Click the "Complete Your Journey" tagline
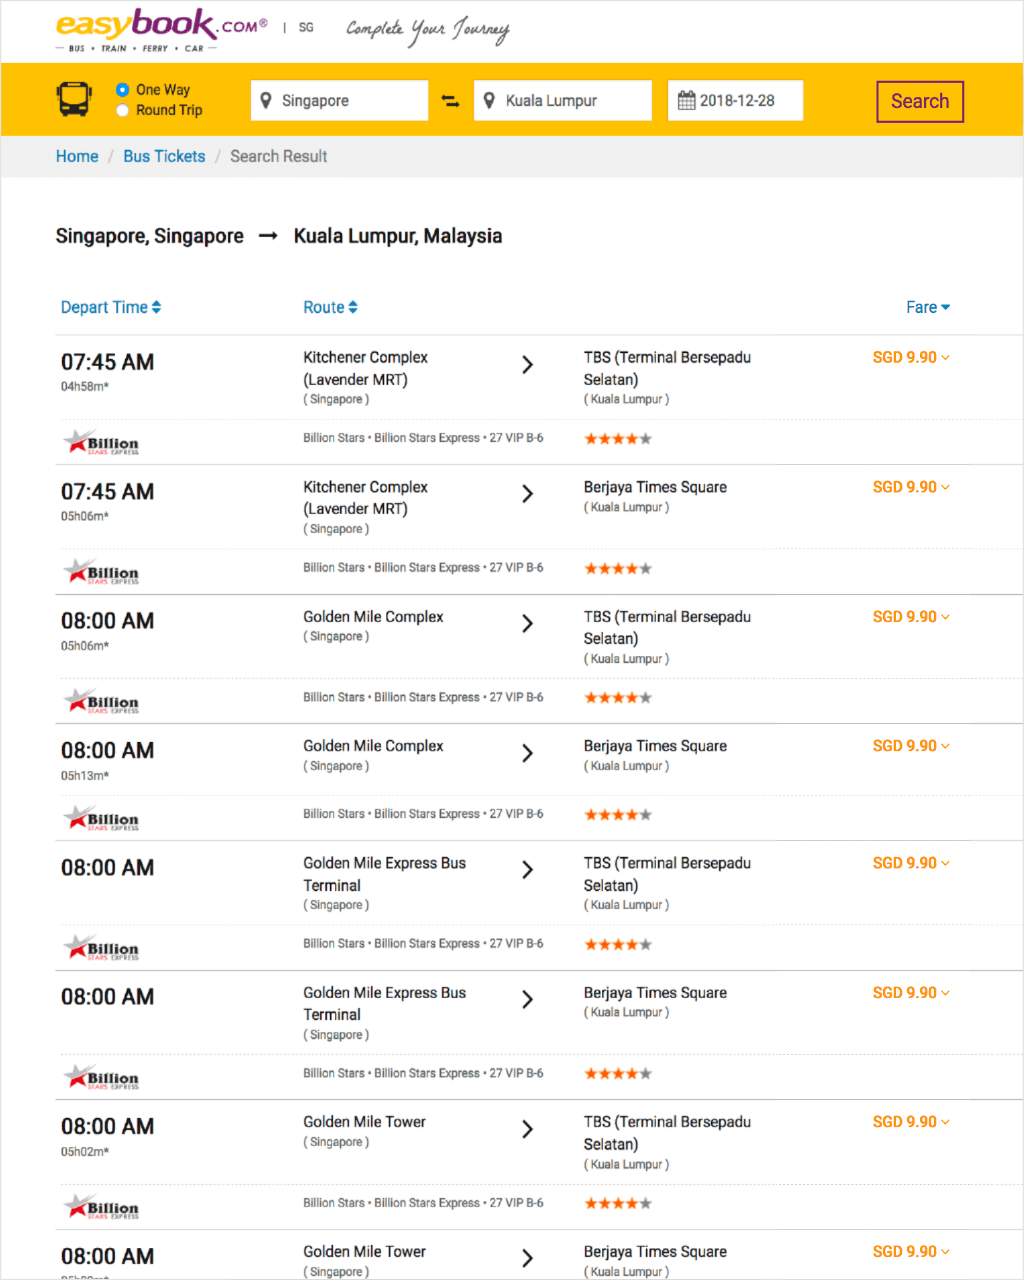 (428, 30)
